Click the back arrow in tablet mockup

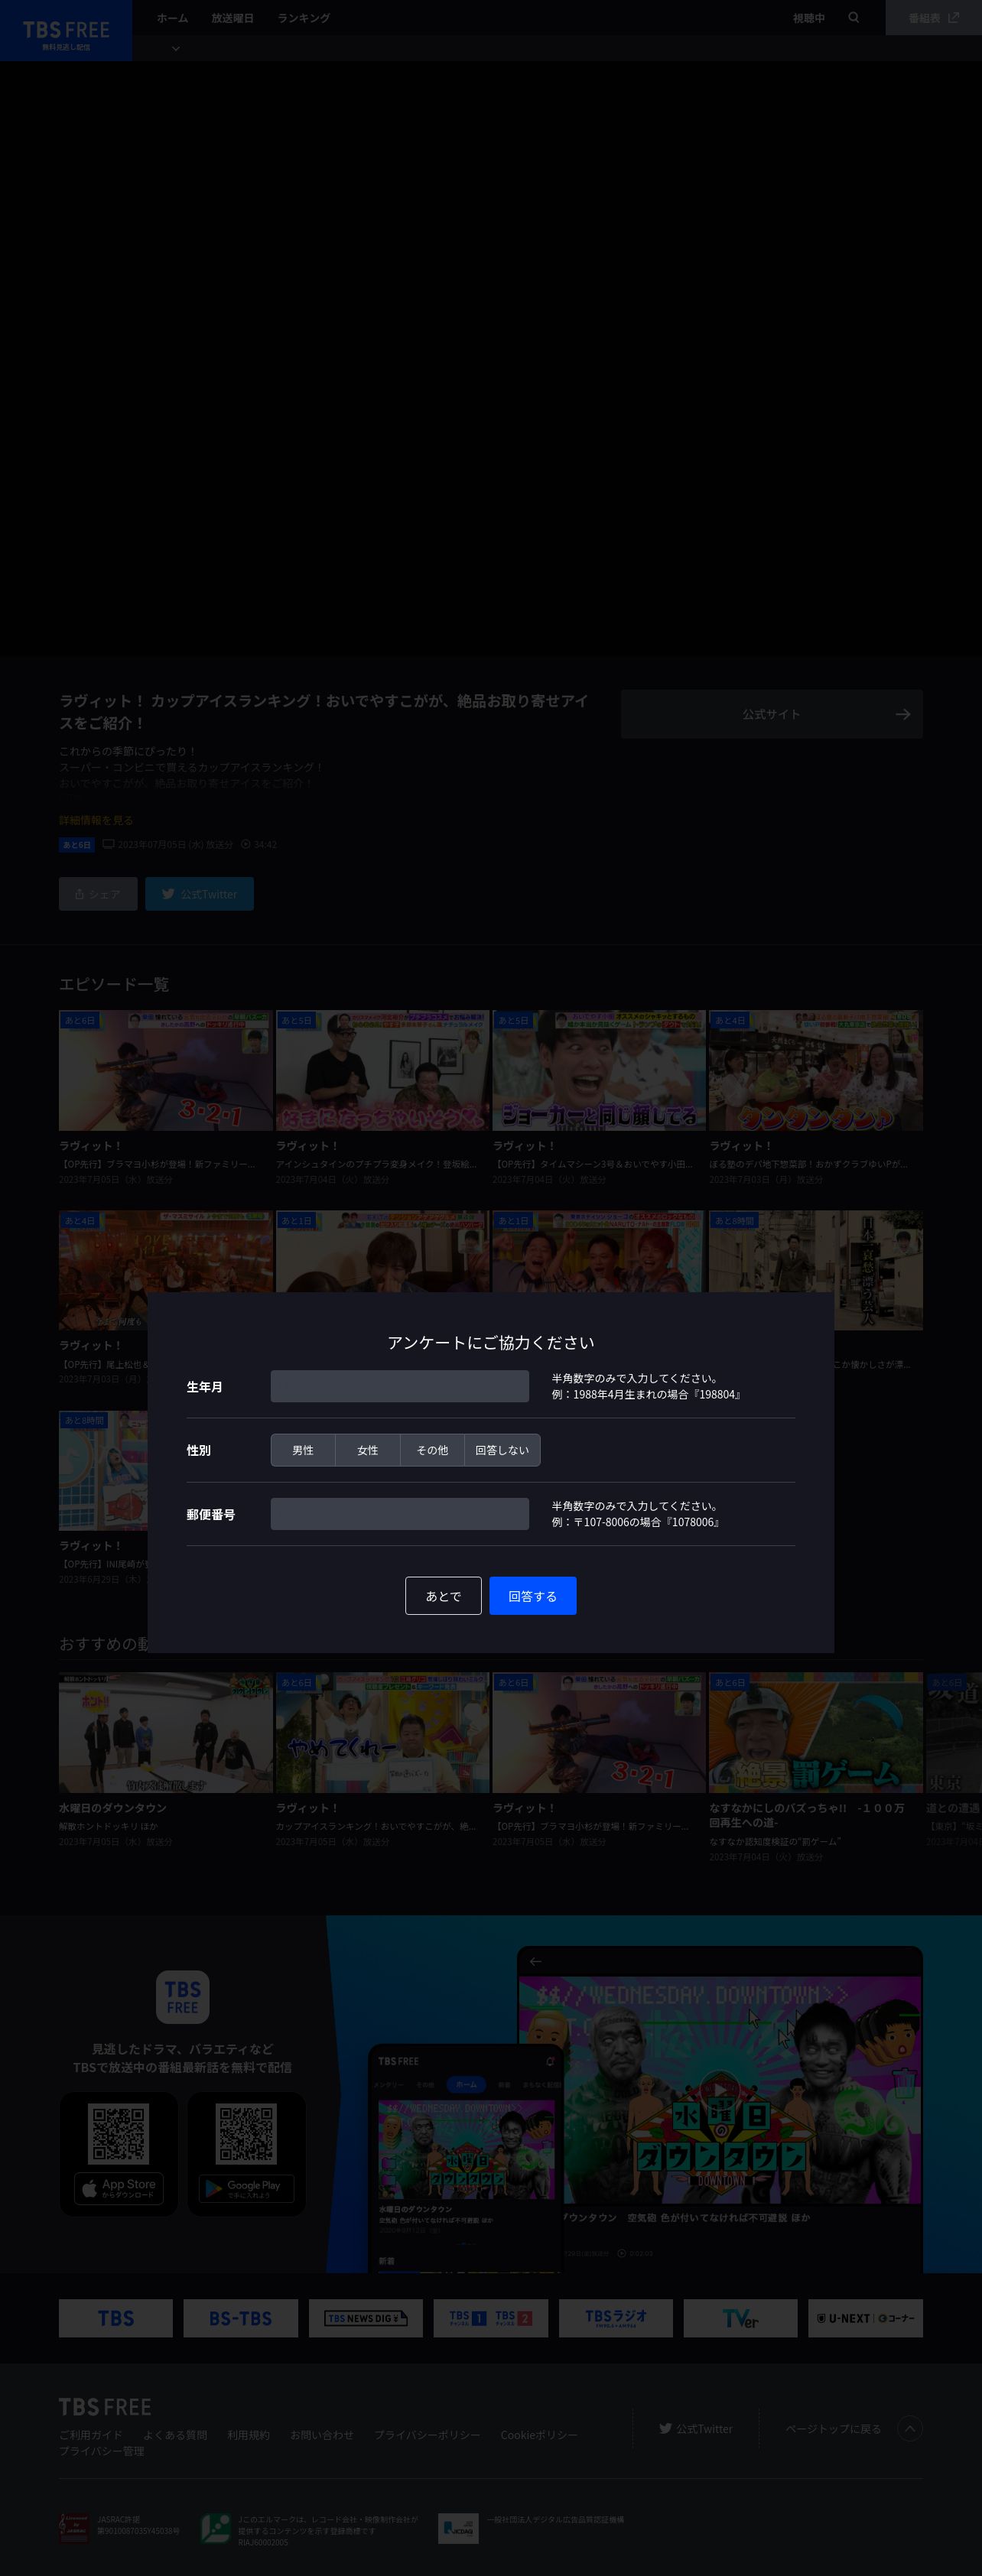coord(535,1962)
